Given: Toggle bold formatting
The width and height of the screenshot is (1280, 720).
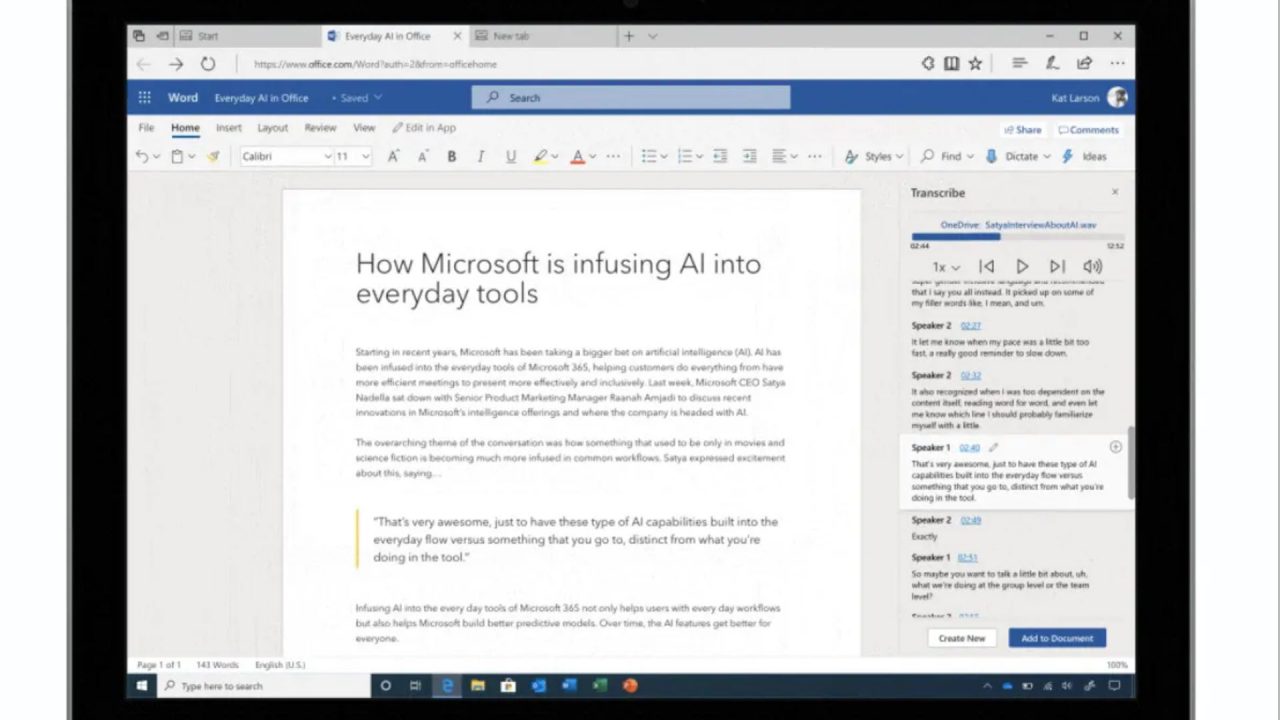Looking at the screenshot, I should (452, 157).
